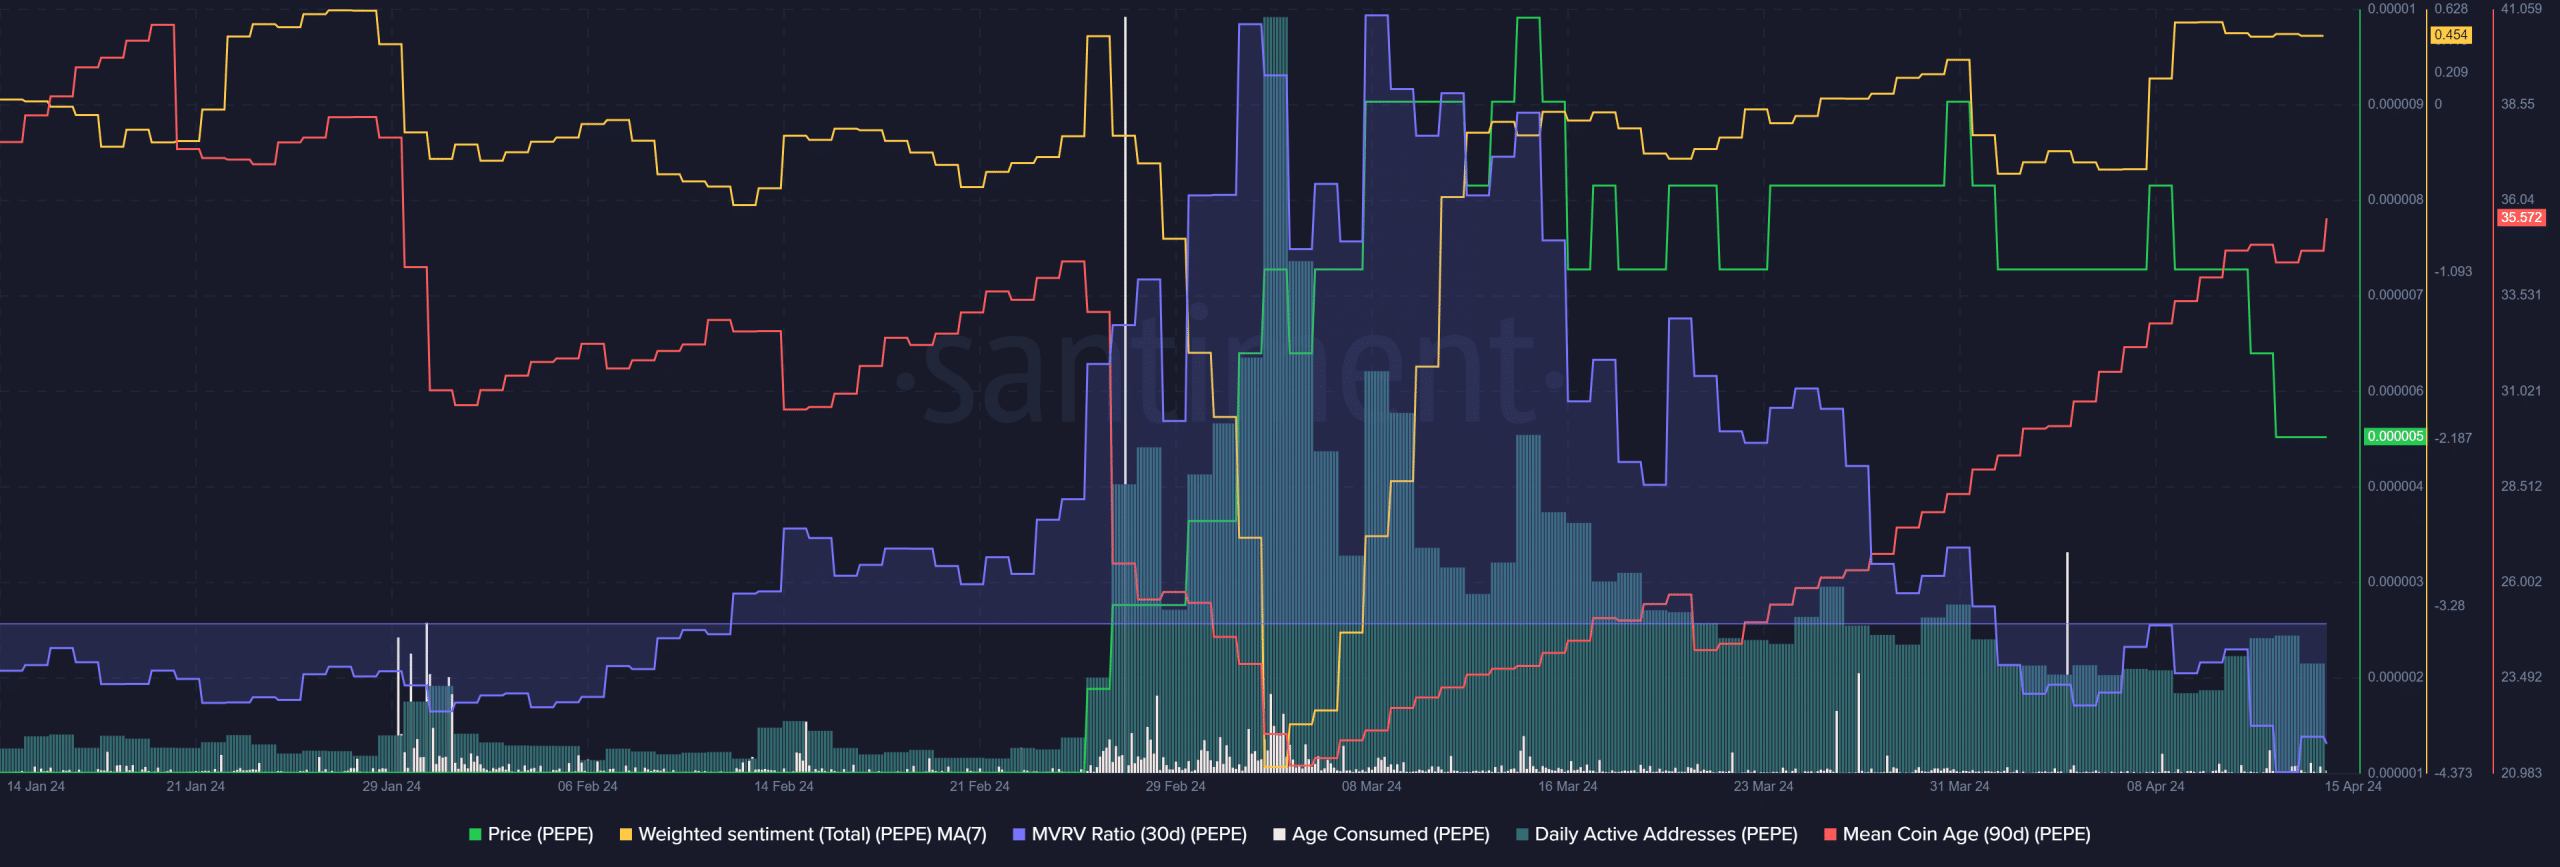Toggle Daily Active Addresses (PEPE) label
This screenshot has width=2560, height=867.
(1666, 834)
